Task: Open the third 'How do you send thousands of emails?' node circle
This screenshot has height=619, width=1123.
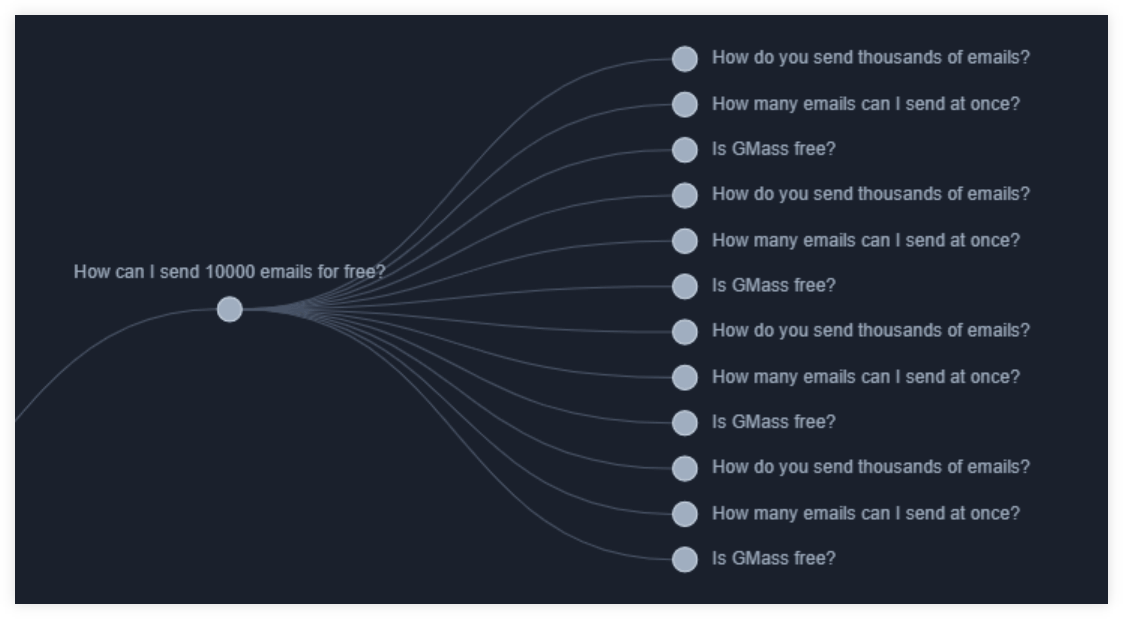Action: (685, 332)
